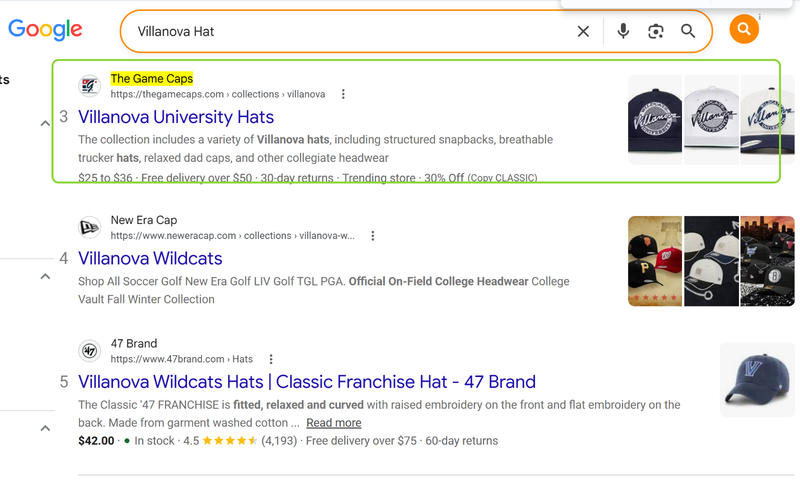Clear the search box with the X icon
The height and width of the screenshot is (480, 800).
(583, 32)
